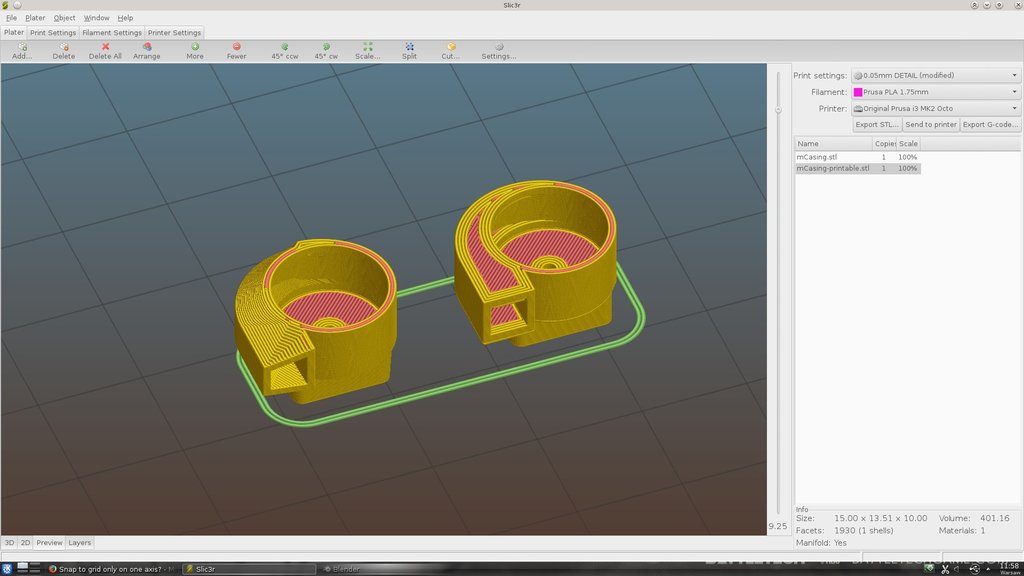The height and width of the screenshot is (576, 1024).
Task: Add a copy with More icon
Action: coord(195,47)
